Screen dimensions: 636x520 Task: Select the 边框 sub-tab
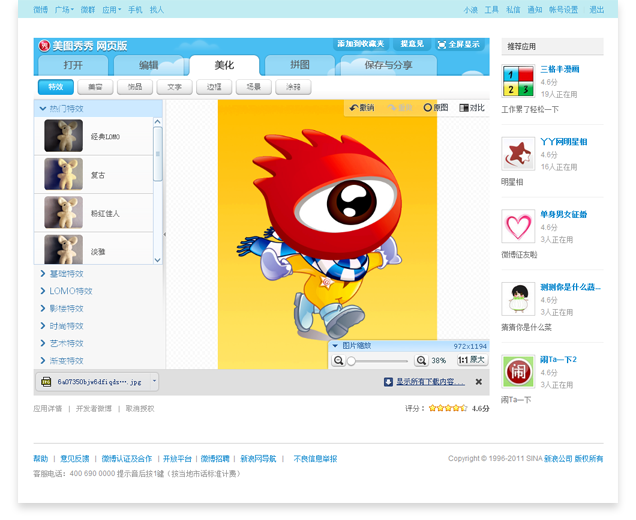pos(214,87)
